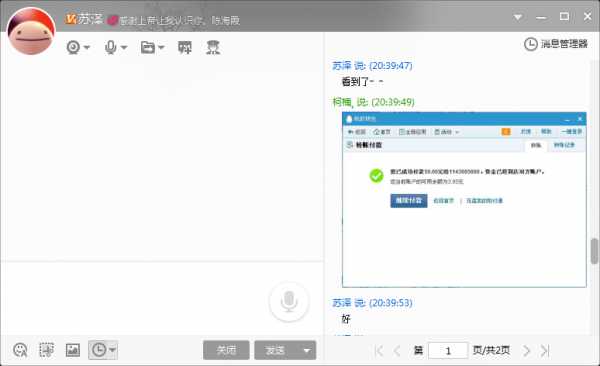
Task: Select the message text 好
Action: pyautogui.click(x=346, y=319)
